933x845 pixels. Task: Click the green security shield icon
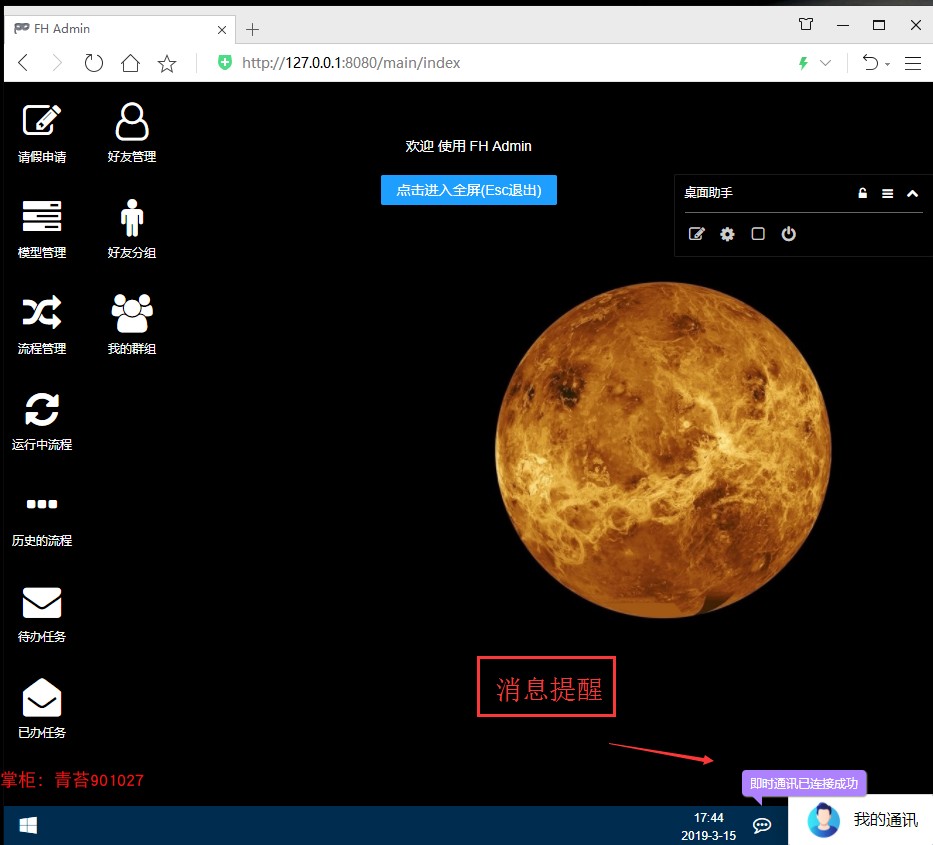pyautogui.click(x=224, y=62)
